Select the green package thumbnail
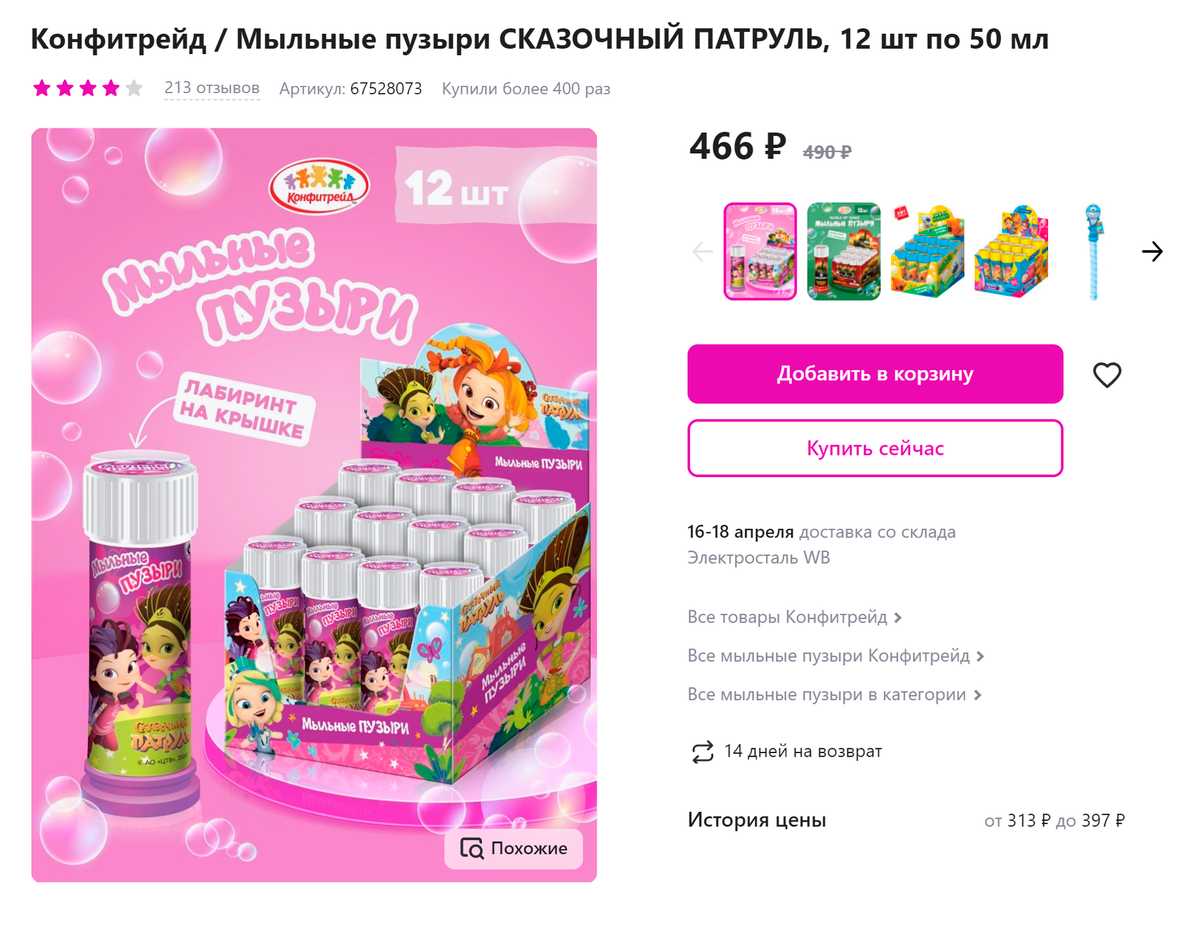Viewport: 1200px width, 926px height. point(844,252)
